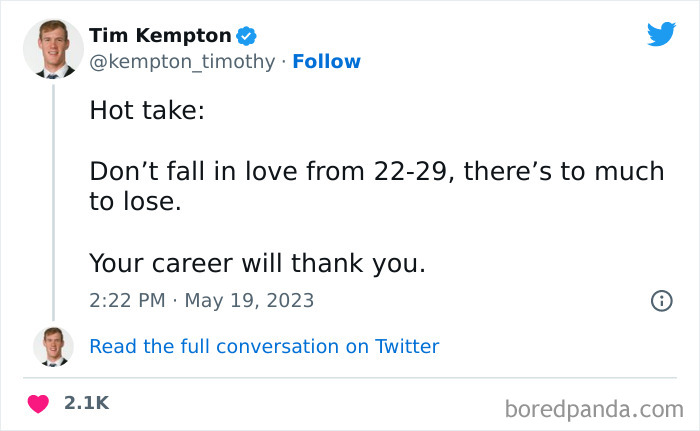Like the tweet with the heart icon
Image resolution: width=700 pixels, height=431 pixels.
point(38,404)
